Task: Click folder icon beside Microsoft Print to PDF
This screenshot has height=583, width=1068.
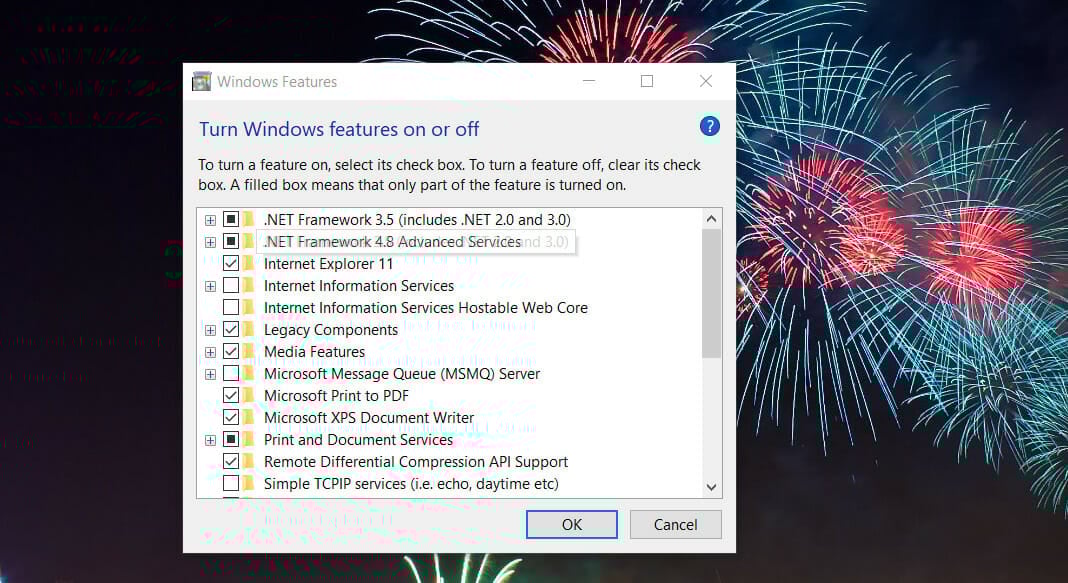Action: click(249, 395)
